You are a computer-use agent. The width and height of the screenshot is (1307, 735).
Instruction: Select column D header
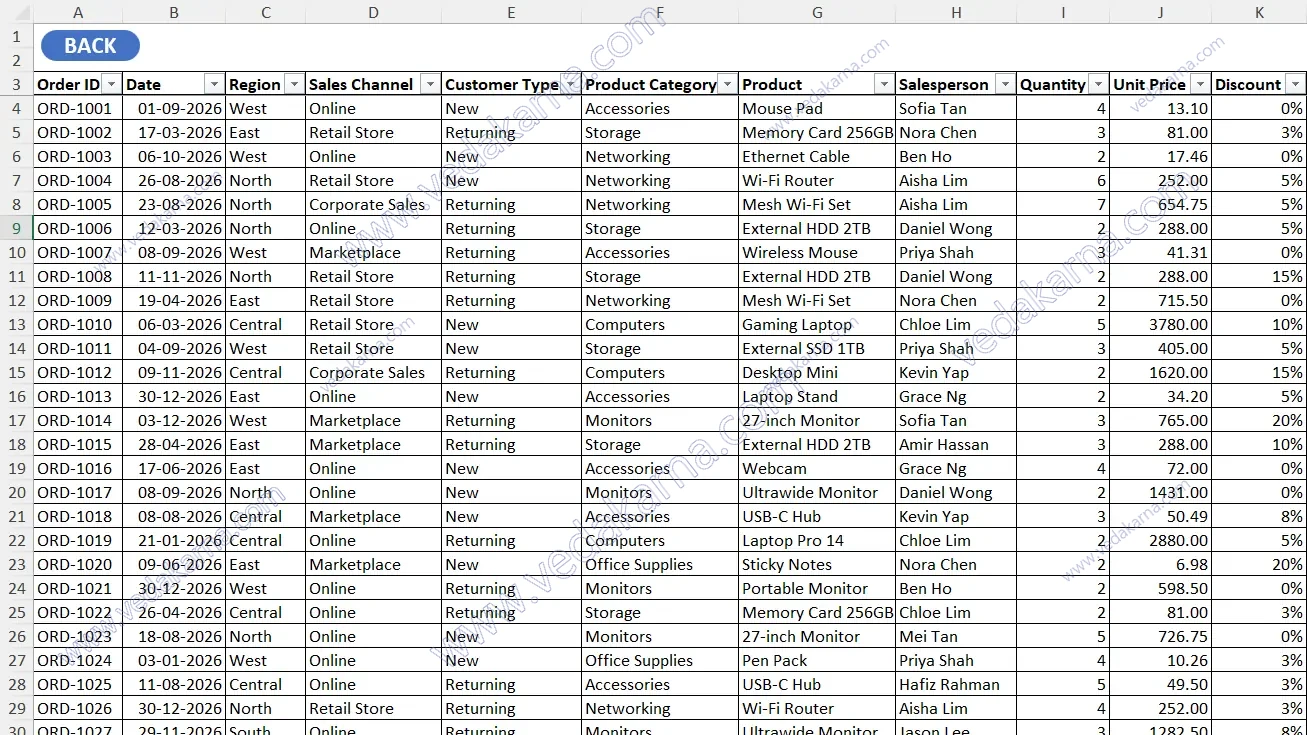tap(373, 13)
